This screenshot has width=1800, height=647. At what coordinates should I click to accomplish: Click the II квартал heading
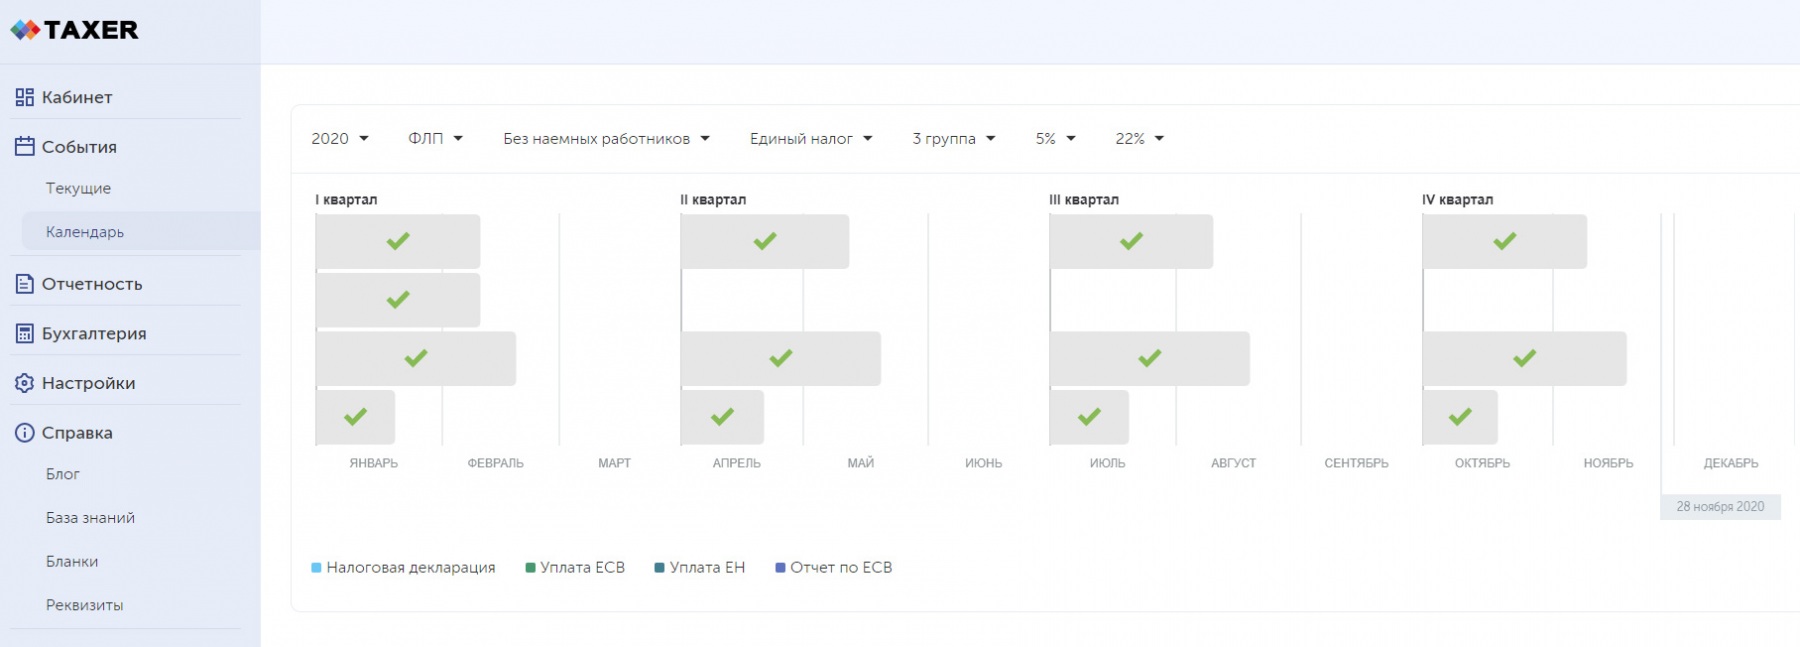(713, 200)
